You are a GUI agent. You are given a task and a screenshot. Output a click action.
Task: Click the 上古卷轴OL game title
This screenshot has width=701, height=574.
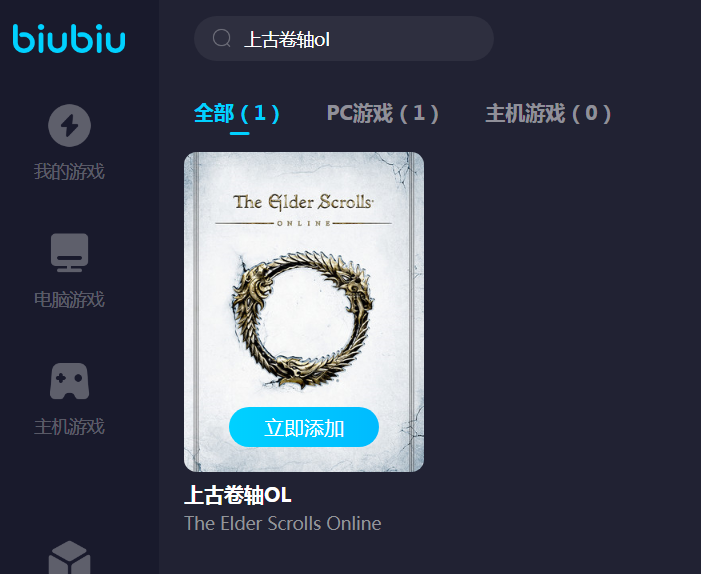coord(238,495)
